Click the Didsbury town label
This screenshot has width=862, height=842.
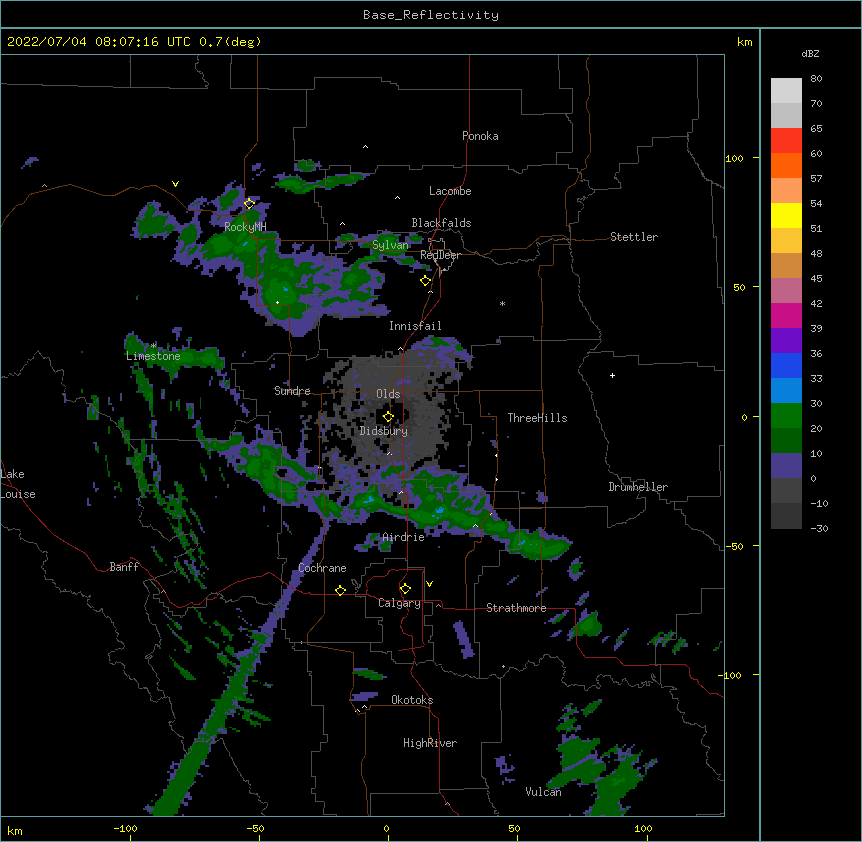[x=384, y=431]
